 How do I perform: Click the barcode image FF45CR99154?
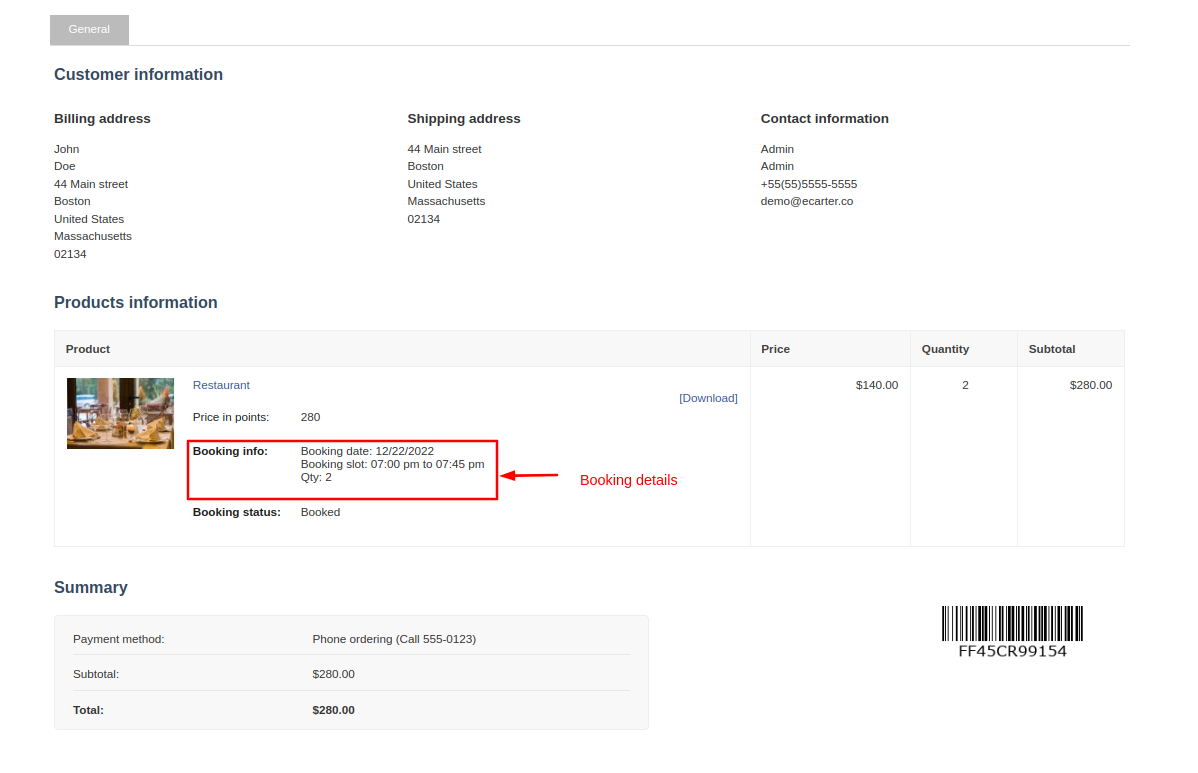point(1012,631)
